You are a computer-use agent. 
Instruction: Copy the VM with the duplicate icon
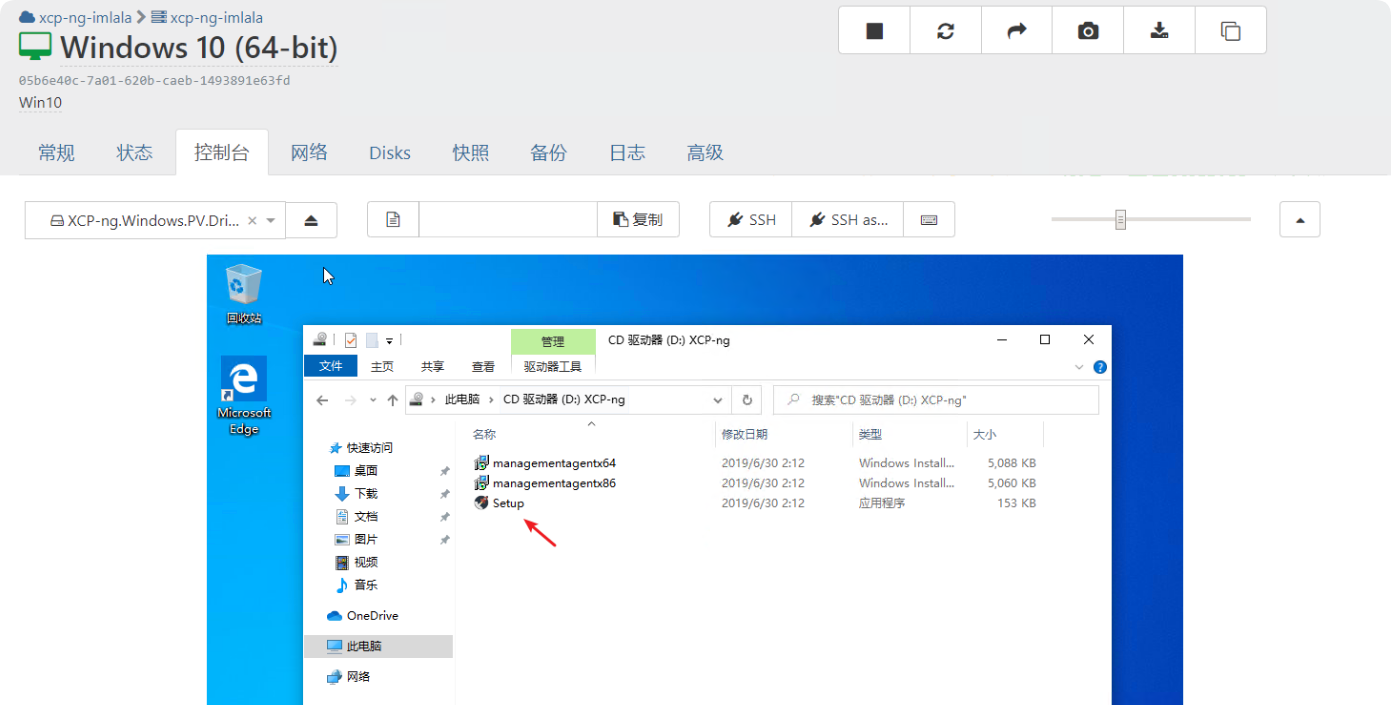coord(1230,31)
